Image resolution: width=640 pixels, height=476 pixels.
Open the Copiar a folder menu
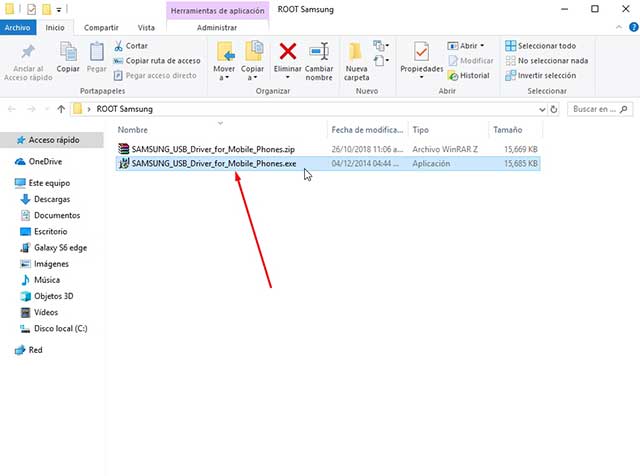(252, 61)
